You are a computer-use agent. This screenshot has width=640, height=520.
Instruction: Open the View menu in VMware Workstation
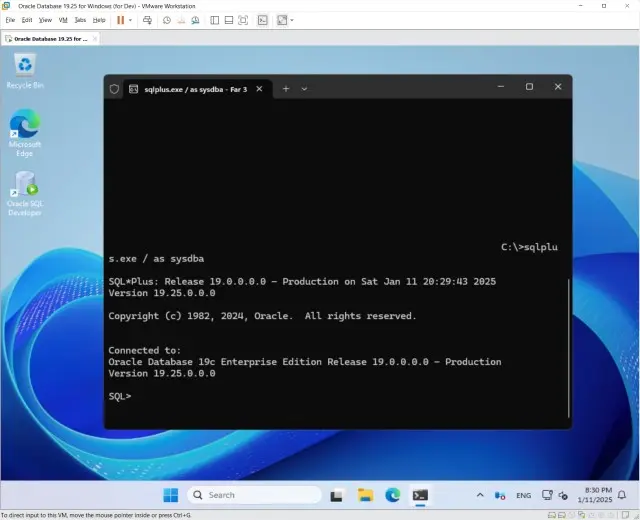tap(45, 20)
